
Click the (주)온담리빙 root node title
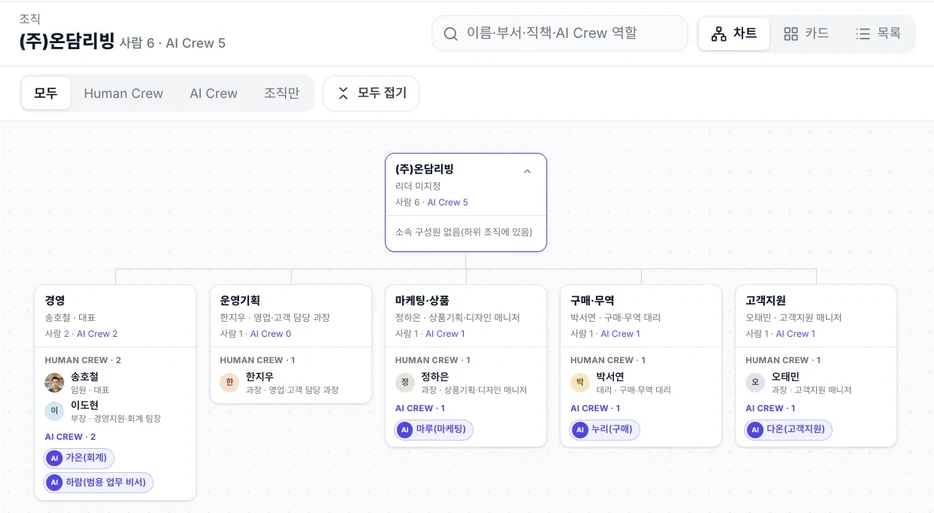(x=425, y=169)
